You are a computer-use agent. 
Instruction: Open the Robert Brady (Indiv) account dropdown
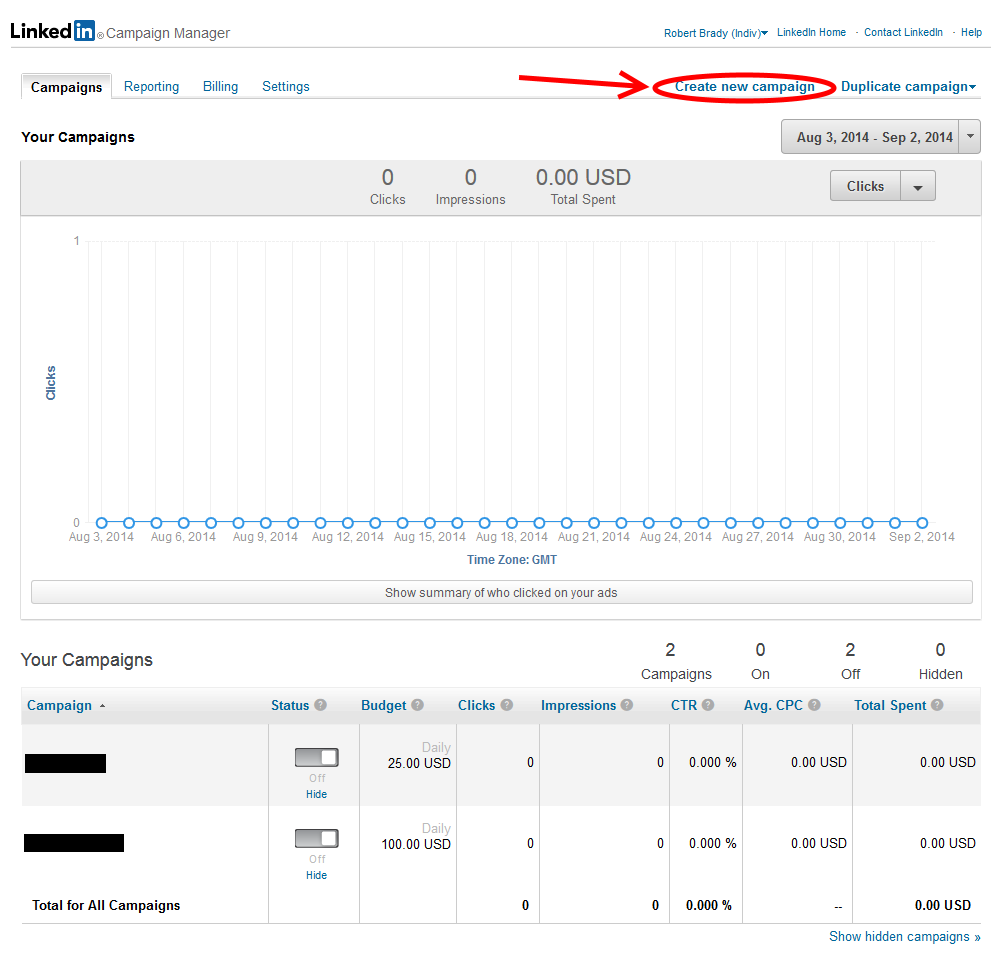pos(716,33)
